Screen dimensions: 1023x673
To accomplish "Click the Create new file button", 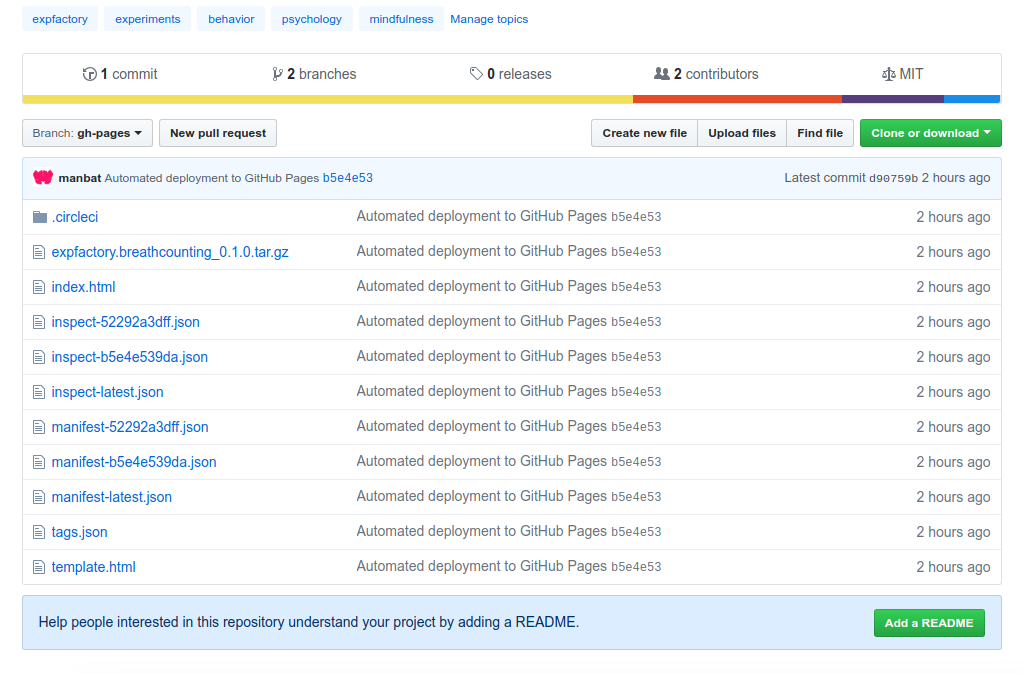I will tap(645, 133).
